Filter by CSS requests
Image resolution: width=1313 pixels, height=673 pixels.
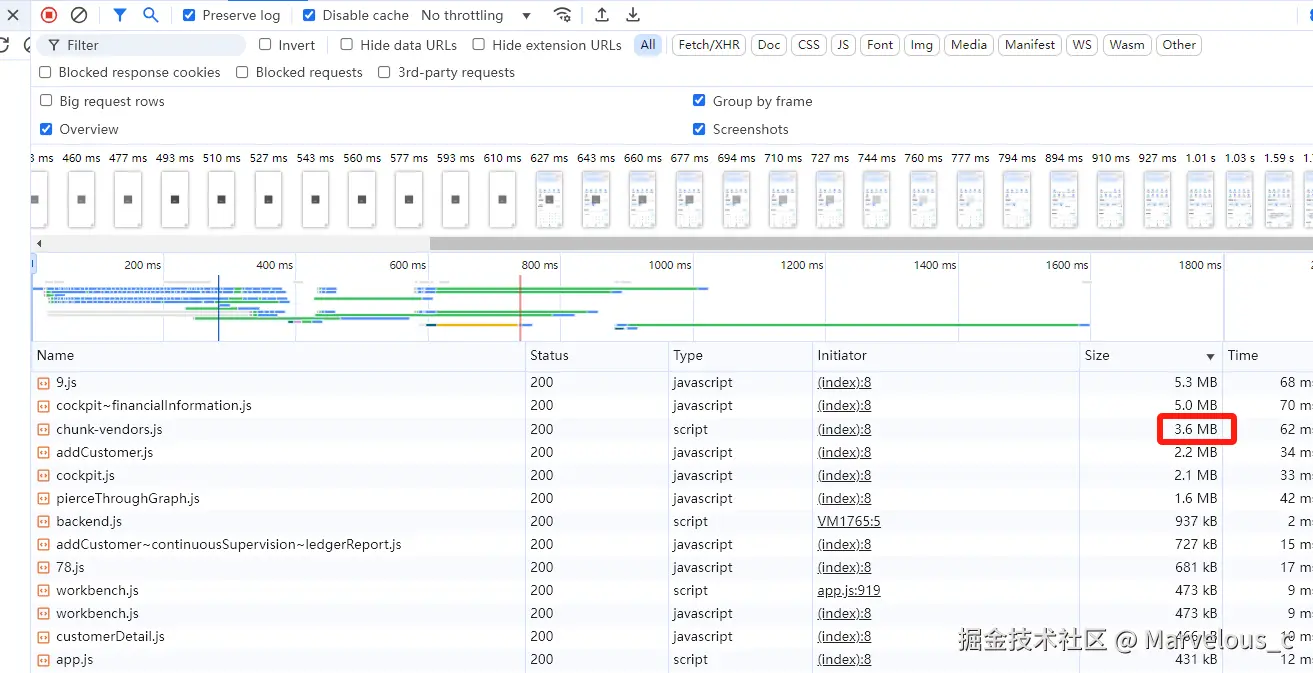(x=809, y=45)
